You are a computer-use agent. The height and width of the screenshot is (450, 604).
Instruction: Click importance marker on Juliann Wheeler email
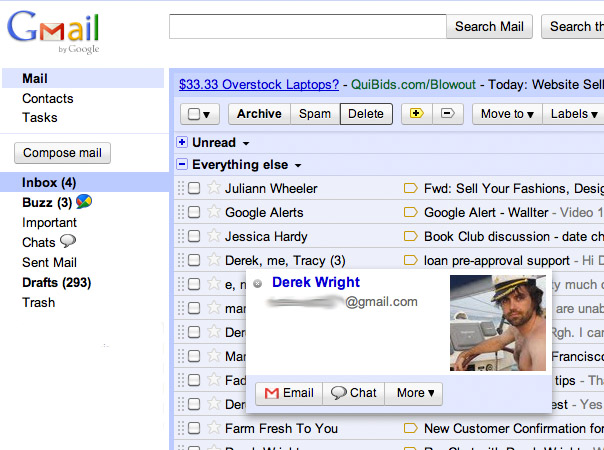[x=410, y=188]
